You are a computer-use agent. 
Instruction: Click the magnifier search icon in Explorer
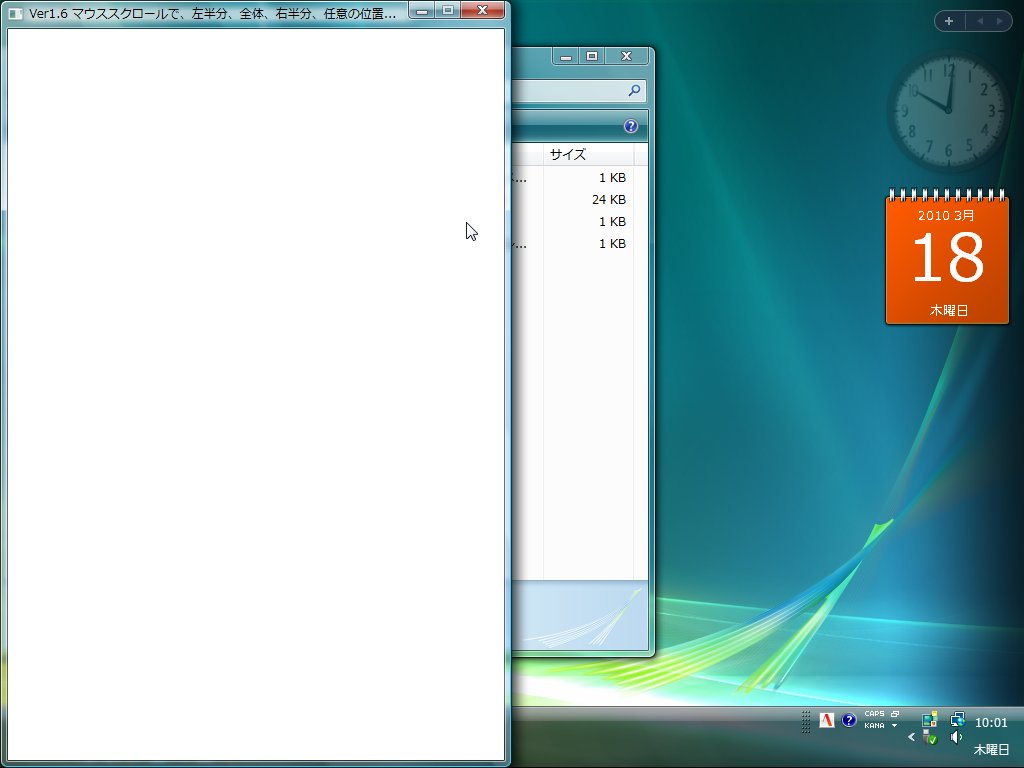633,91
